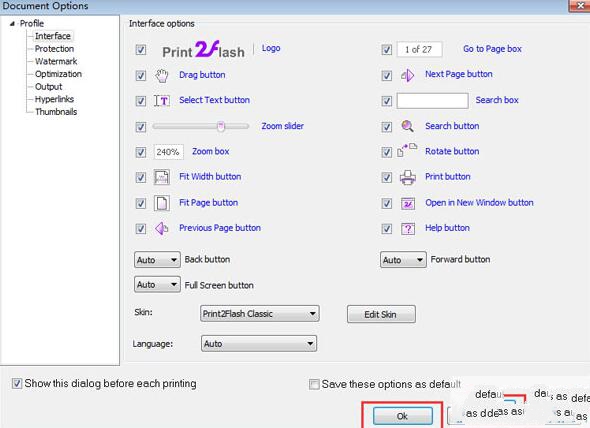The width and height of the screenshot is (590, 428).
Task: Click the Drag button hand icon
Action: (x=162, y=76)
